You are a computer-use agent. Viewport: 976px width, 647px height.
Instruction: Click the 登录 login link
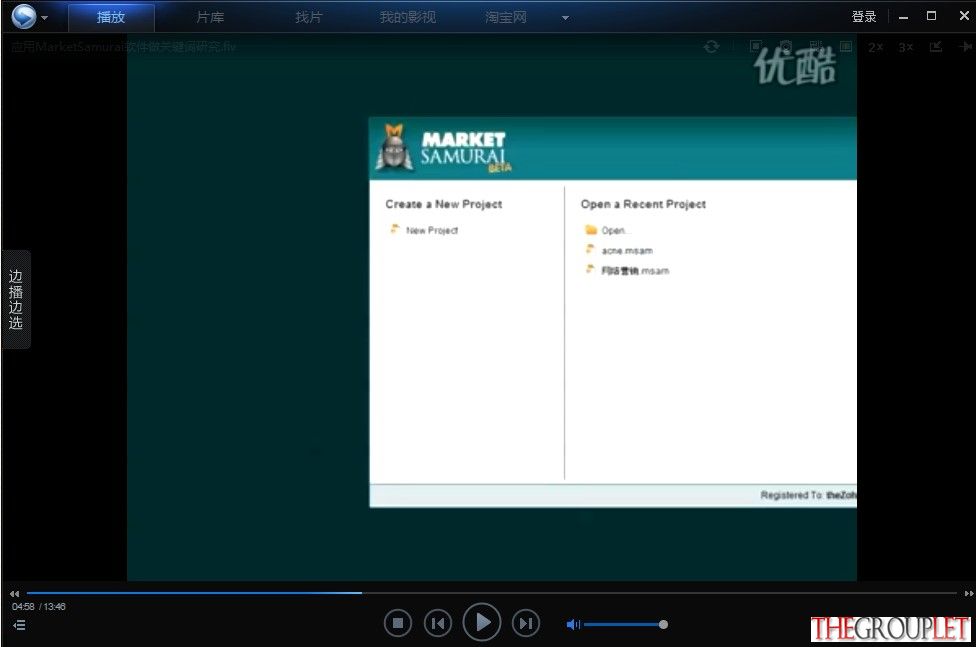(x=864, y=17)
